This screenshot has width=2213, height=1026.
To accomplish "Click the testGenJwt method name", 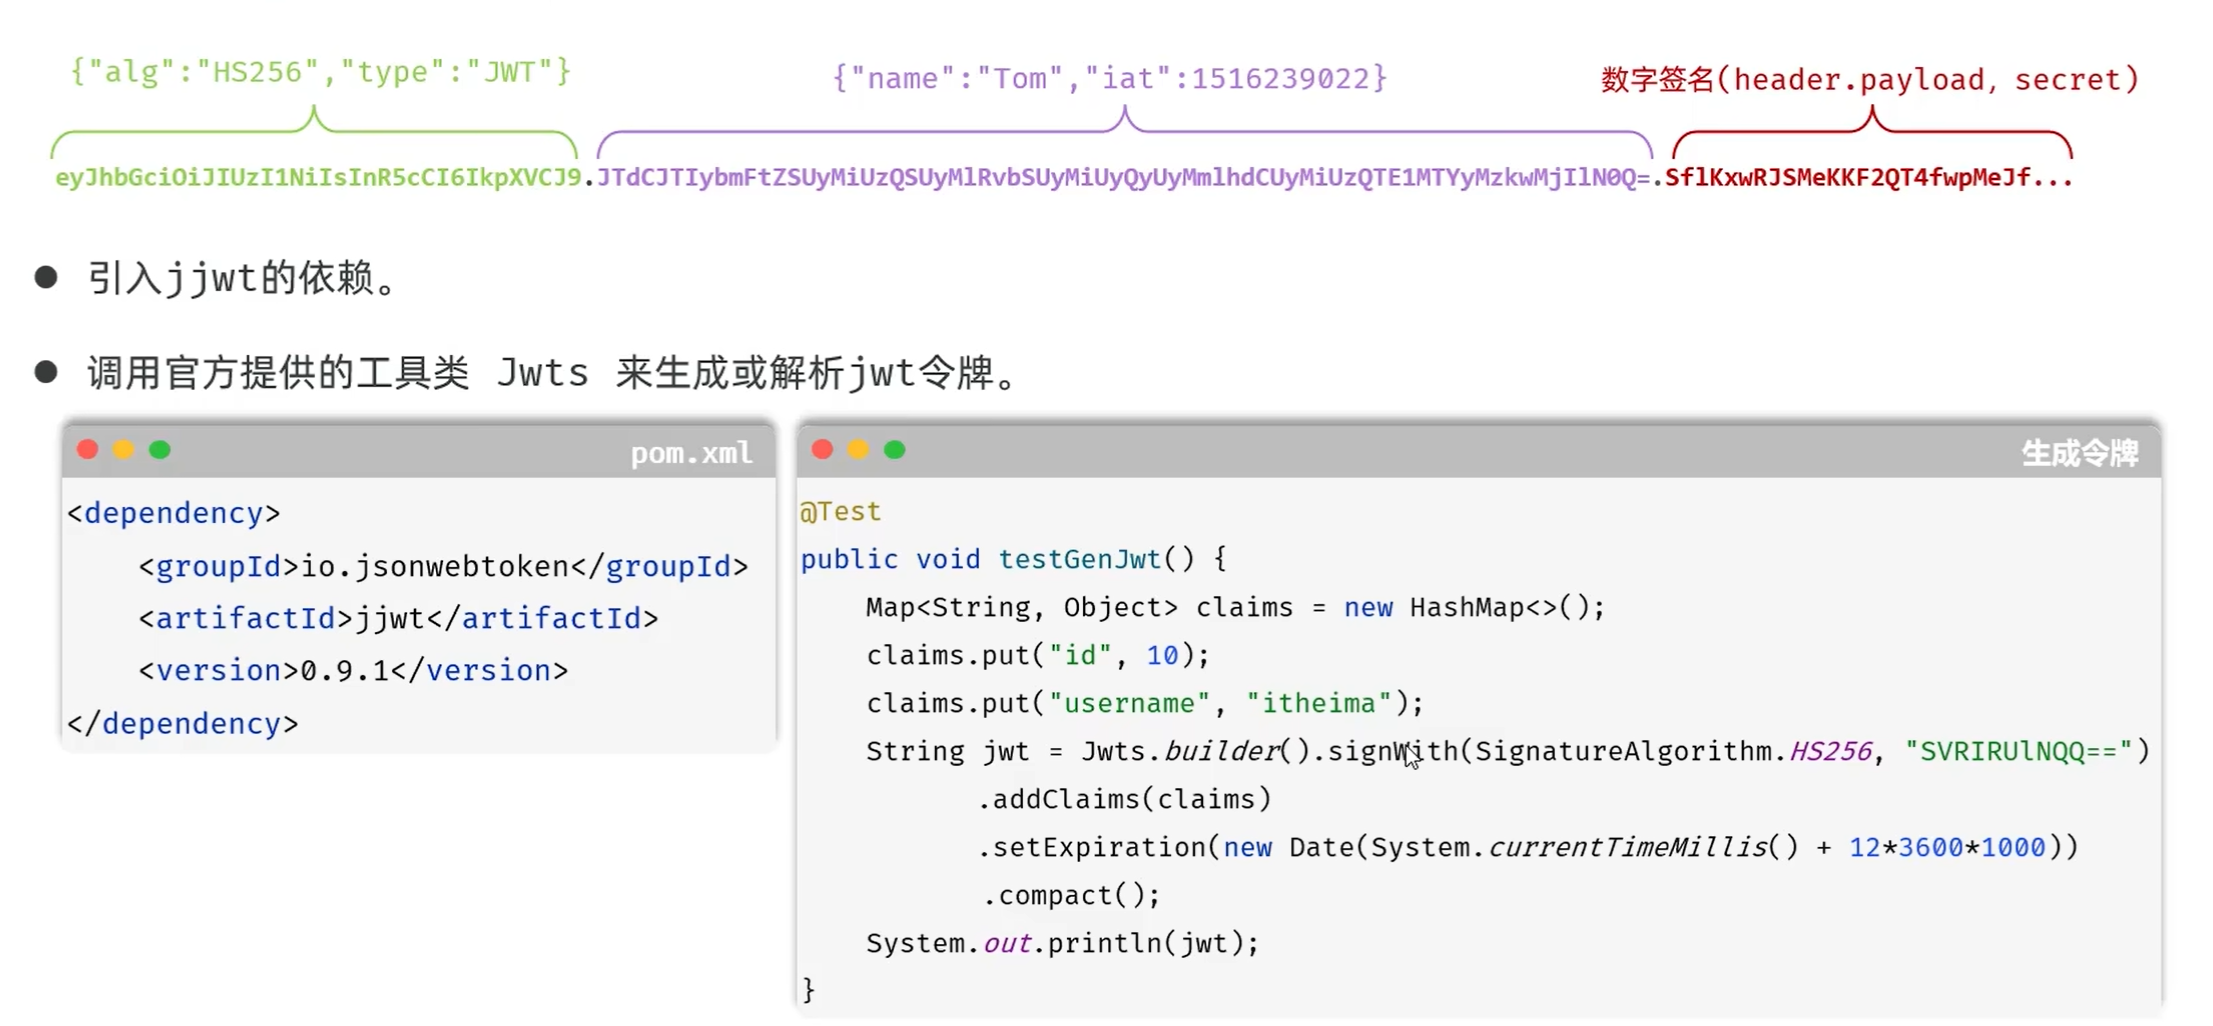I will coord(1080,559).
